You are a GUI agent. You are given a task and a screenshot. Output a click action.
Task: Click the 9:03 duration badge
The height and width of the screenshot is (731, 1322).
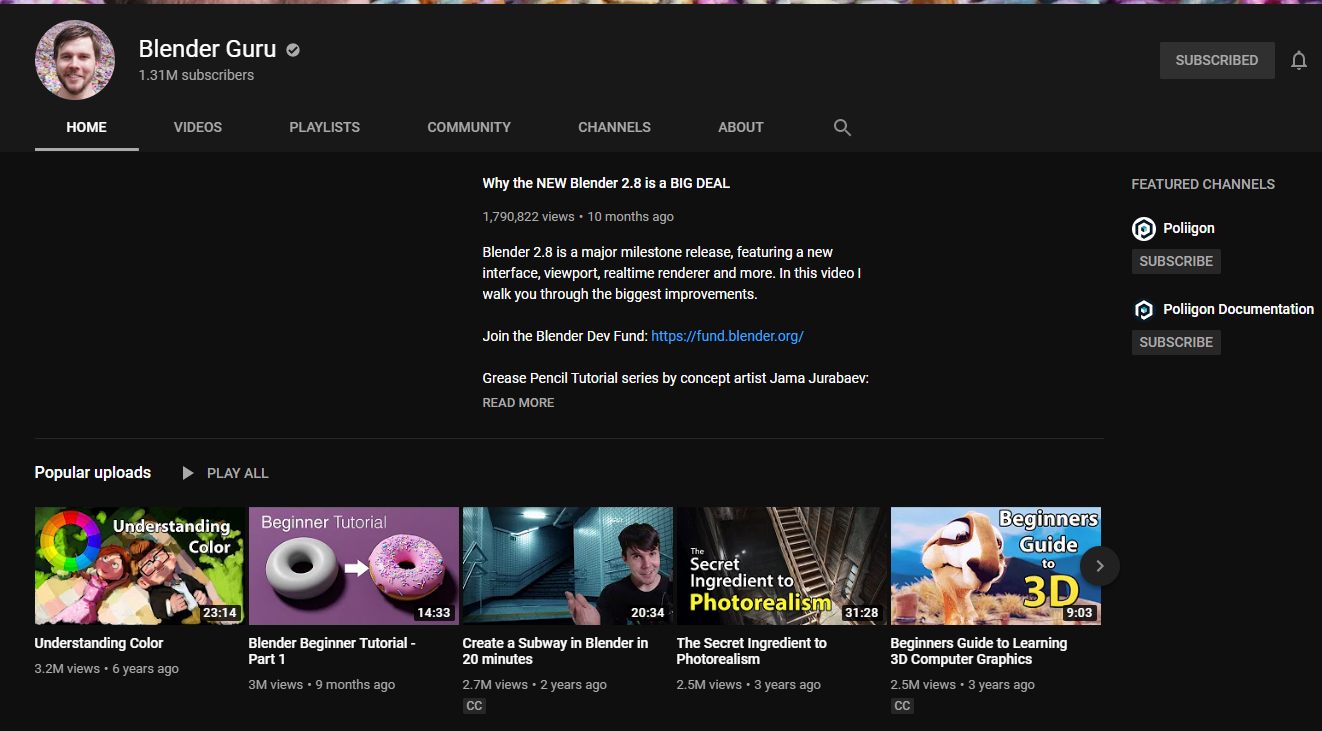tap(1079, 613)
